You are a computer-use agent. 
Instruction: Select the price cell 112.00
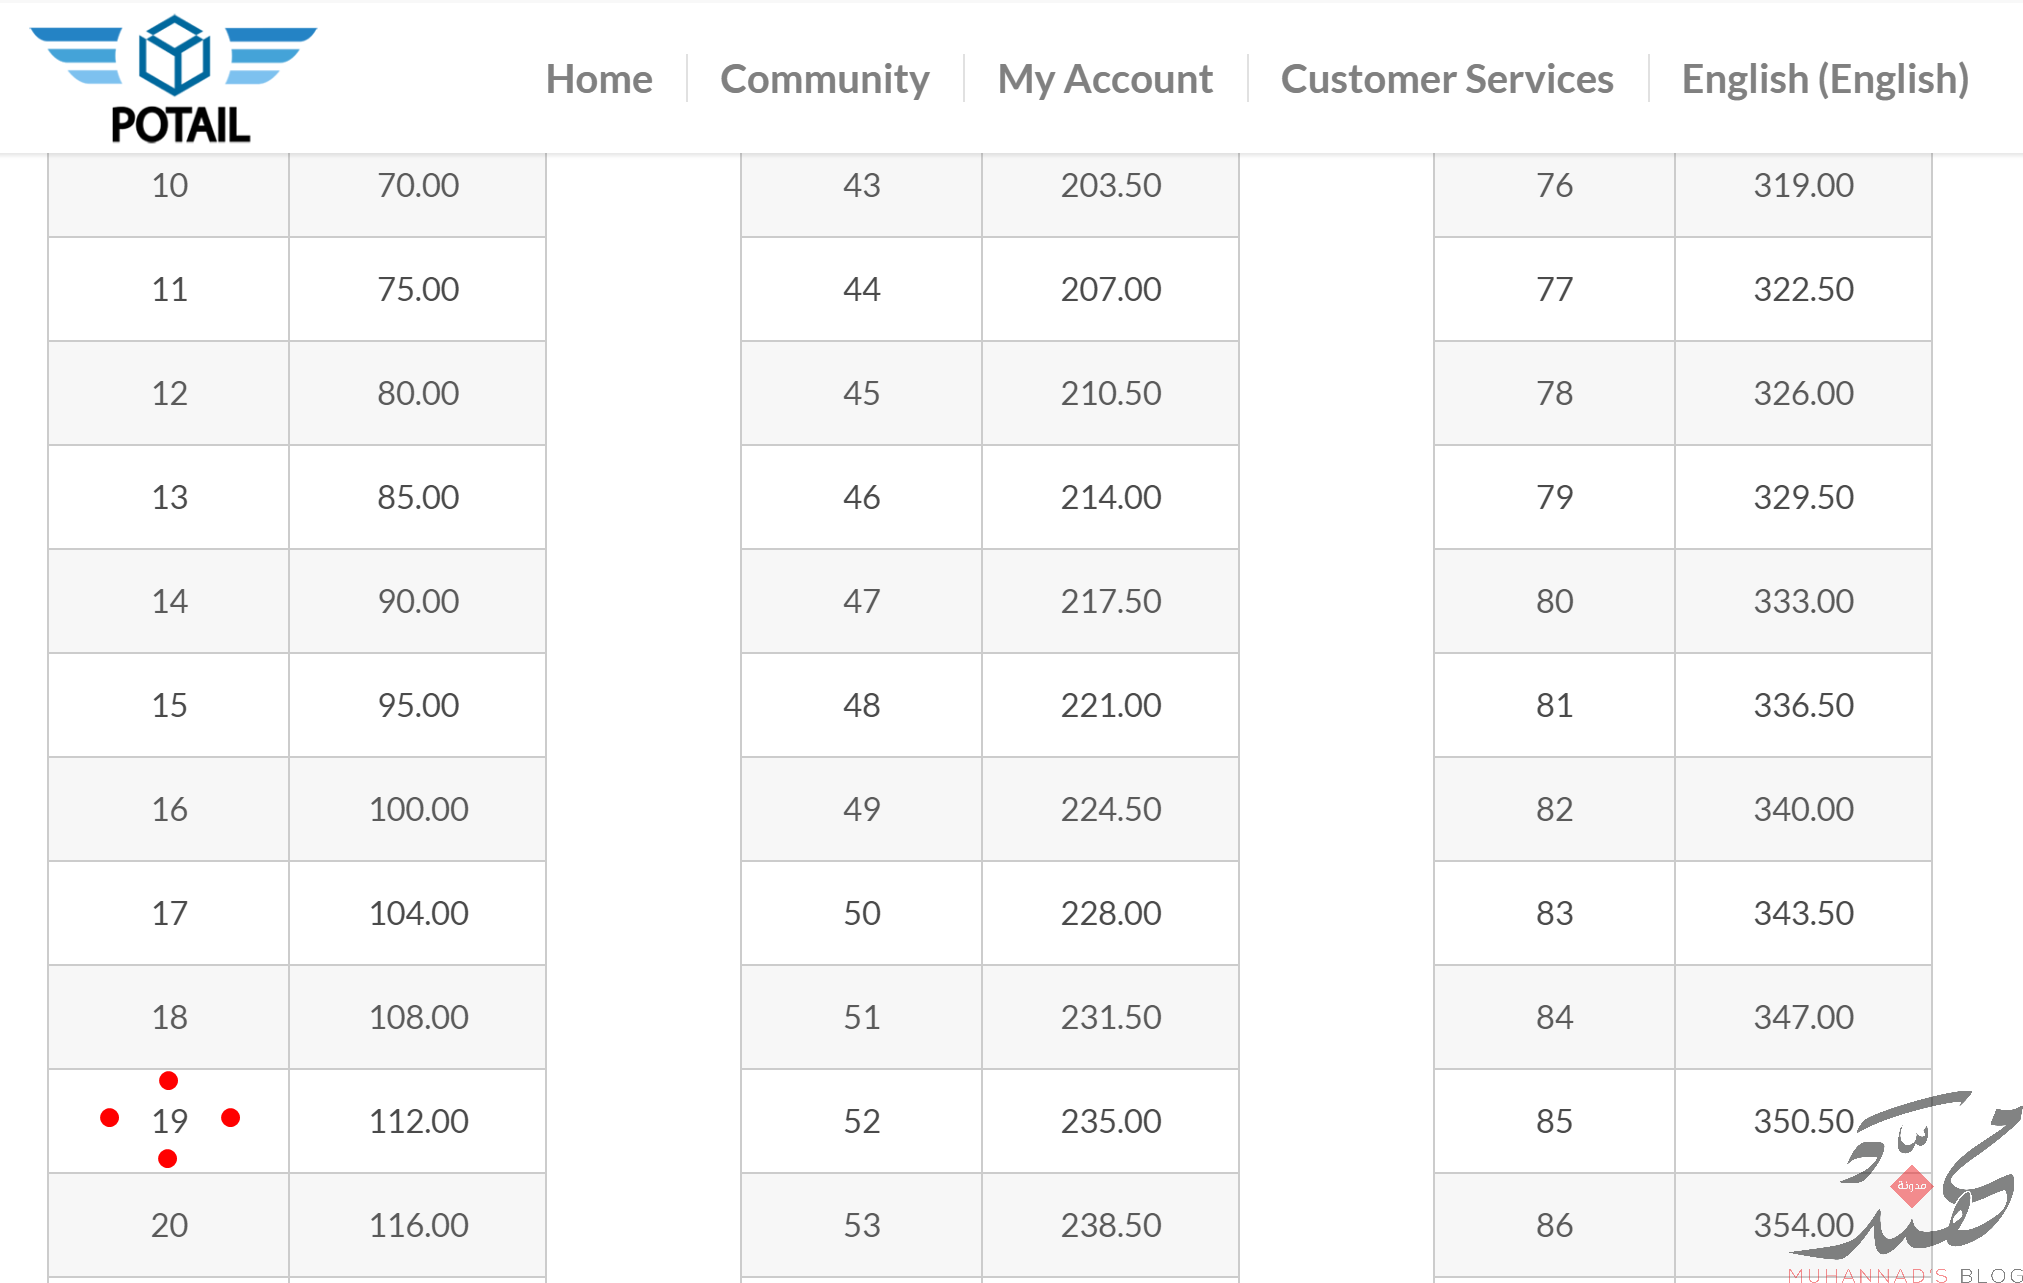point(418,1121)
